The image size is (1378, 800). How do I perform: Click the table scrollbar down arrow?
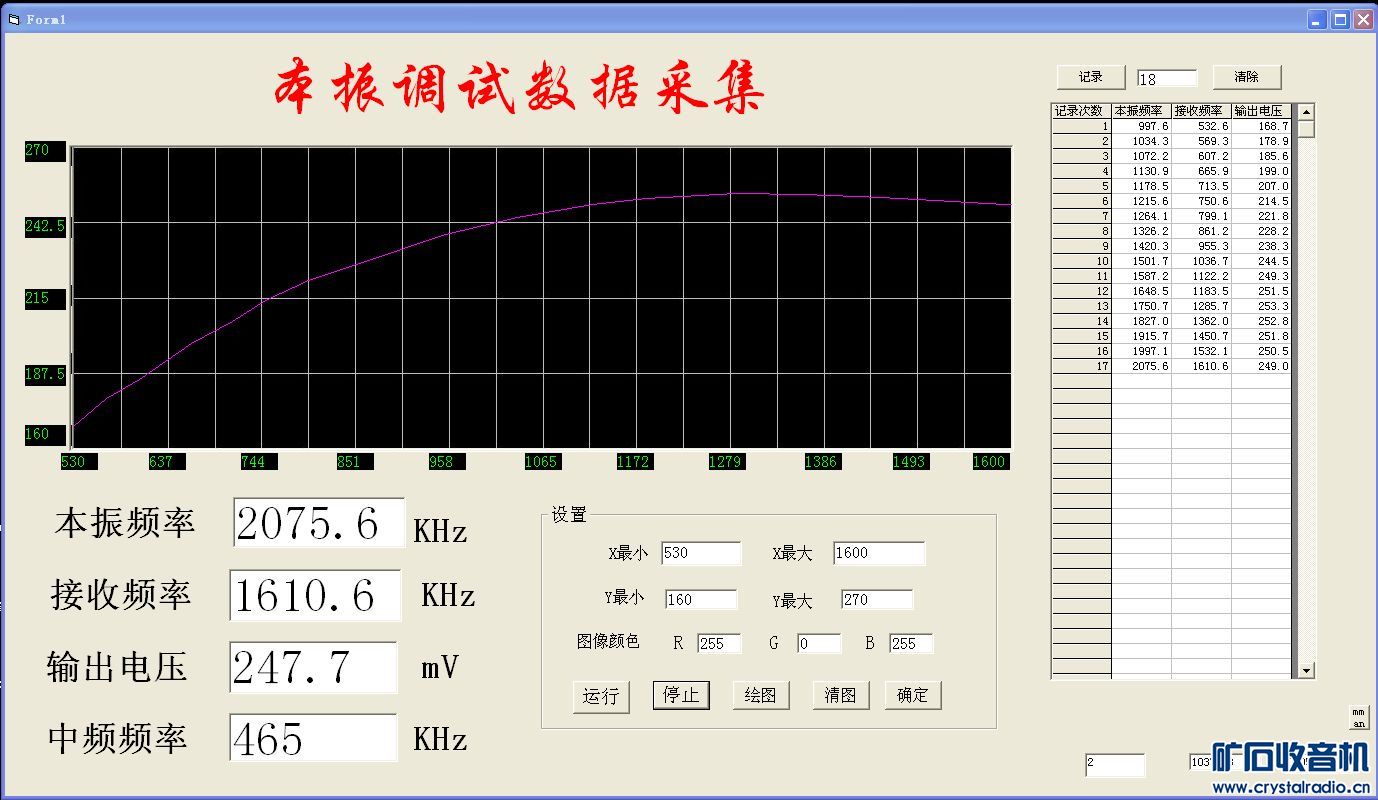(1306, 670)
